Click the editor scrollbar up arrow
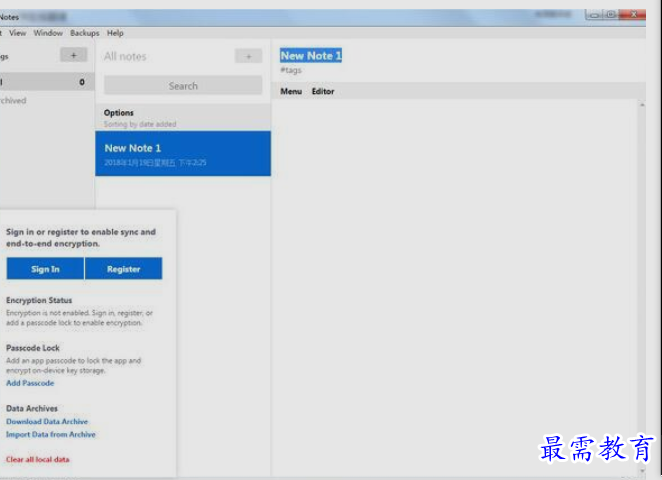The height and width of the screenshot is (480, 662). 642,105
